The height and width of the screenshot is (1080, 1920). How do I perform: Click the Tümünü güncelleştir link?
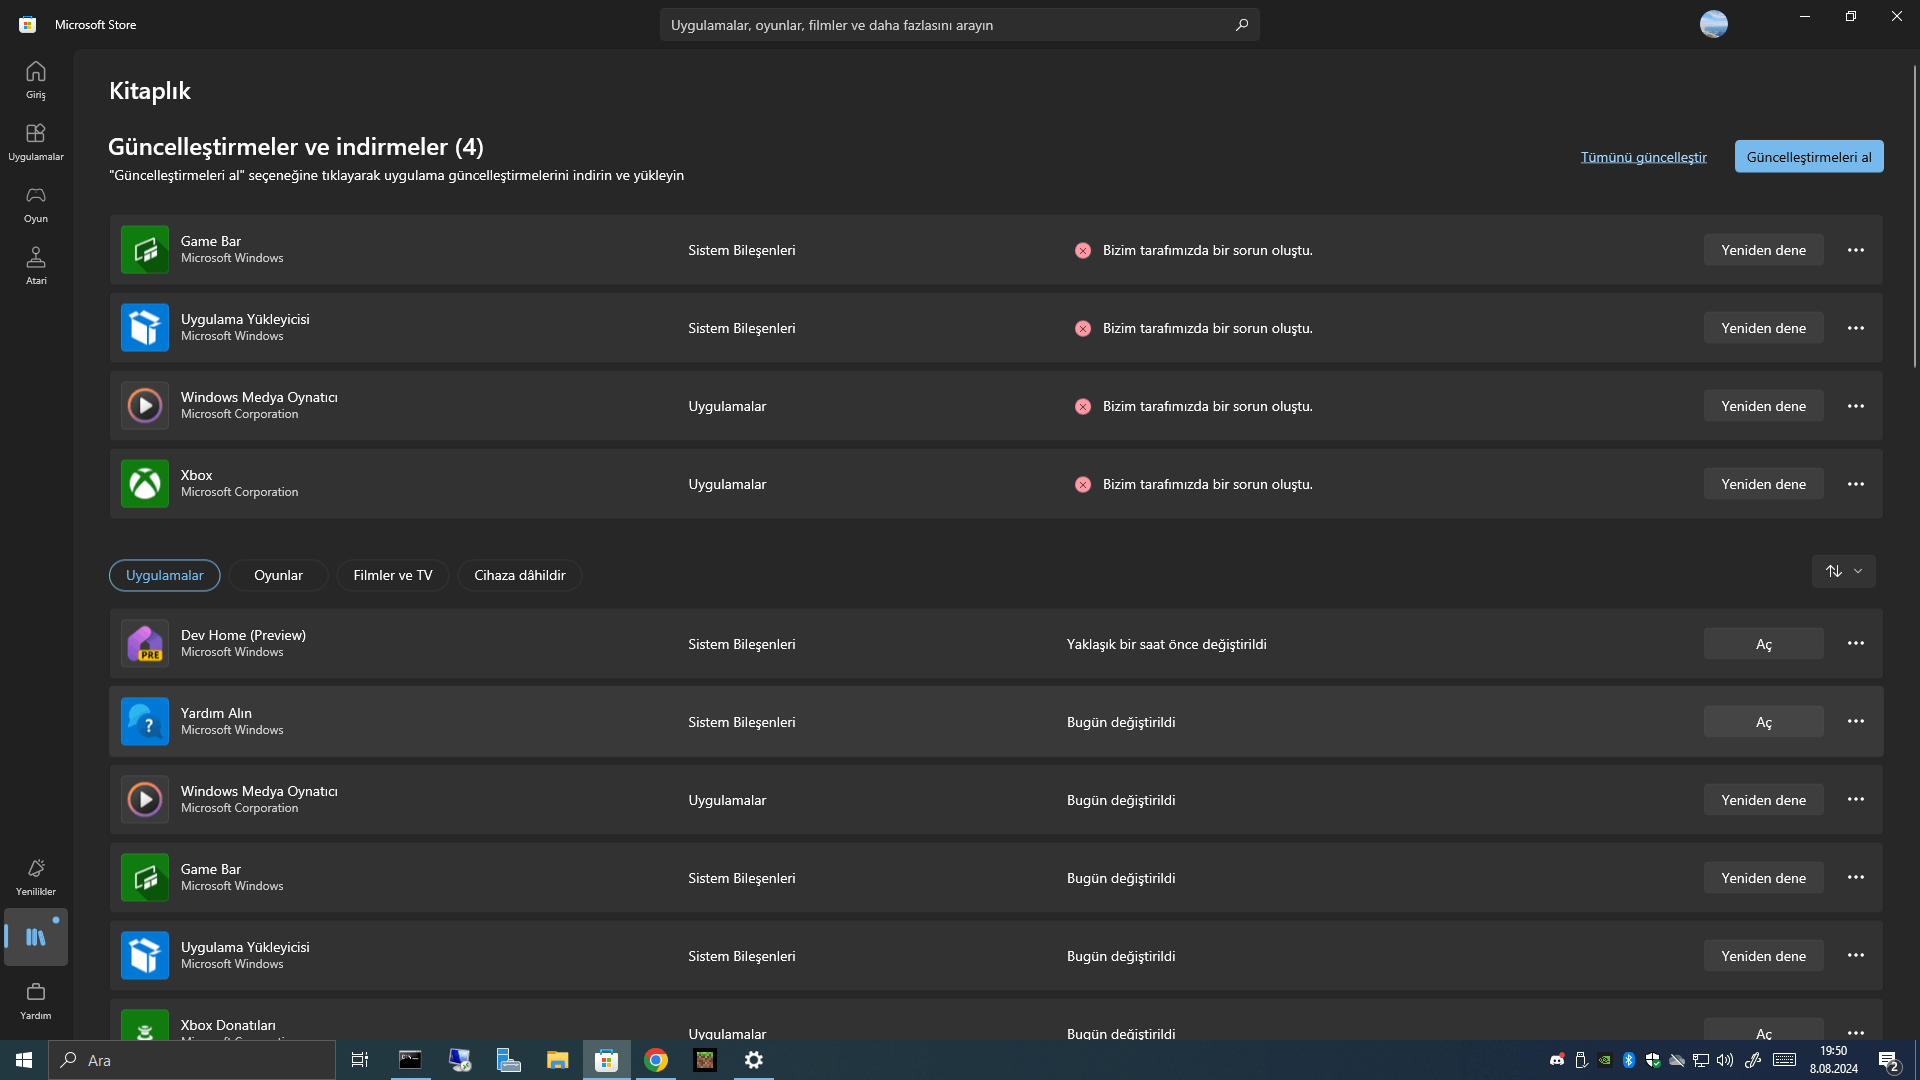click(x=1643, y=157)
